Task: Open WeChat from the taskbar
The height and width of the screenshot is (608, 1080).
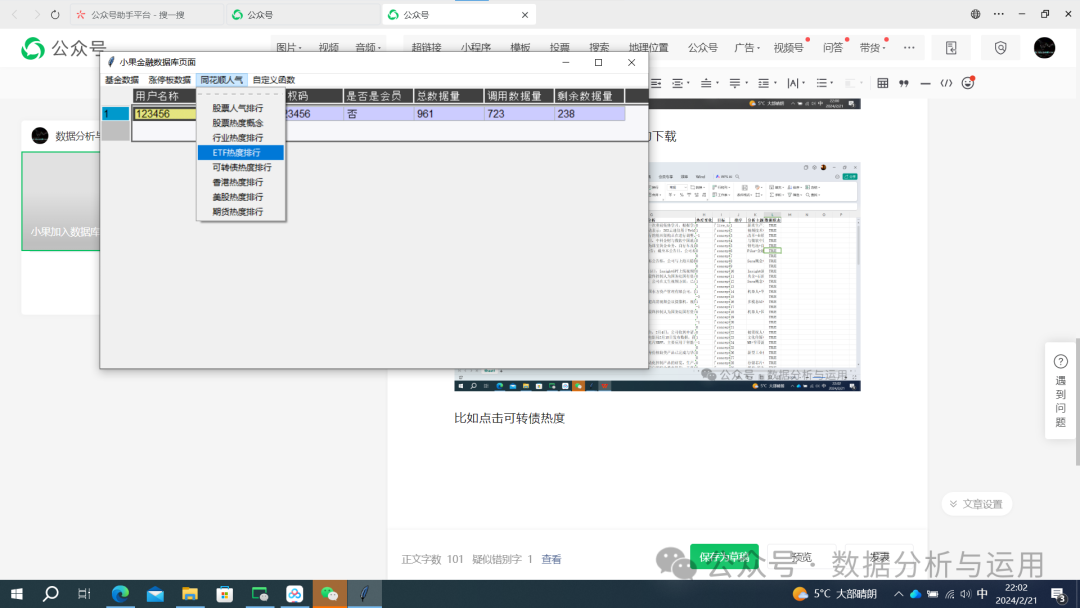Action: (329, 594)
